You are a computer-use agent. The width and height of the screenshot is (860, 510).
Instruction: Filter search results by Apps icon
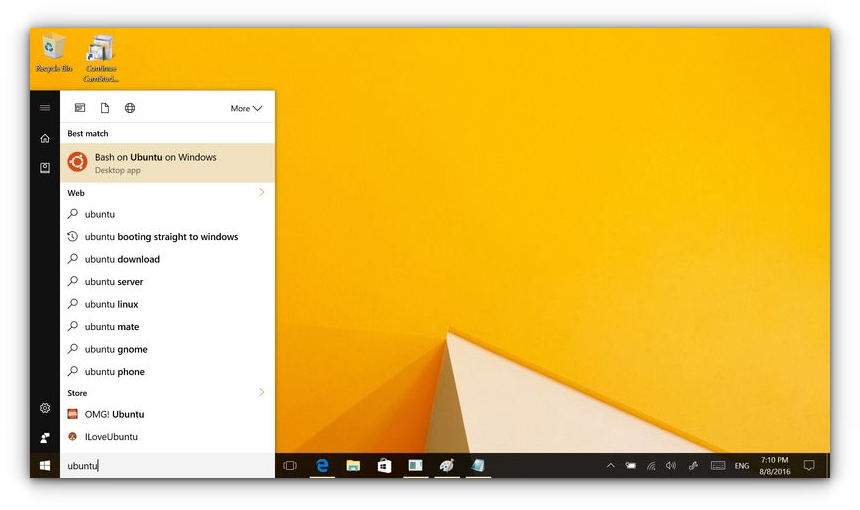[80, 108]
